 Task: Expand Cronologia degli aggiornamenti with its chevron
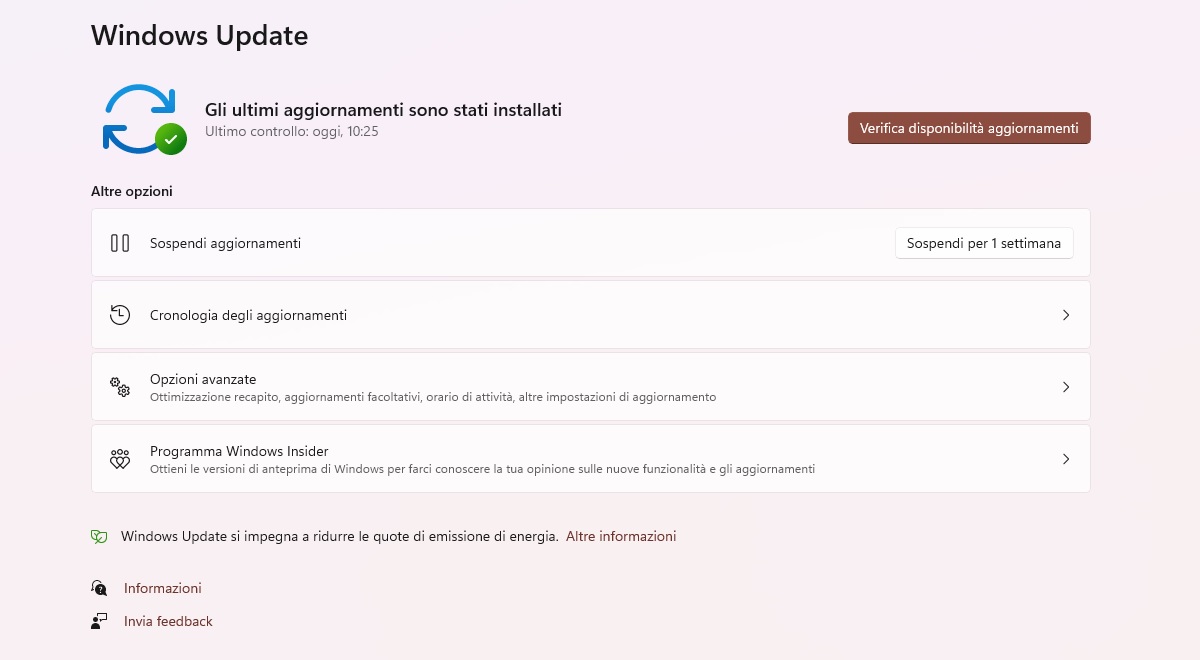[x=1066, y=315]
